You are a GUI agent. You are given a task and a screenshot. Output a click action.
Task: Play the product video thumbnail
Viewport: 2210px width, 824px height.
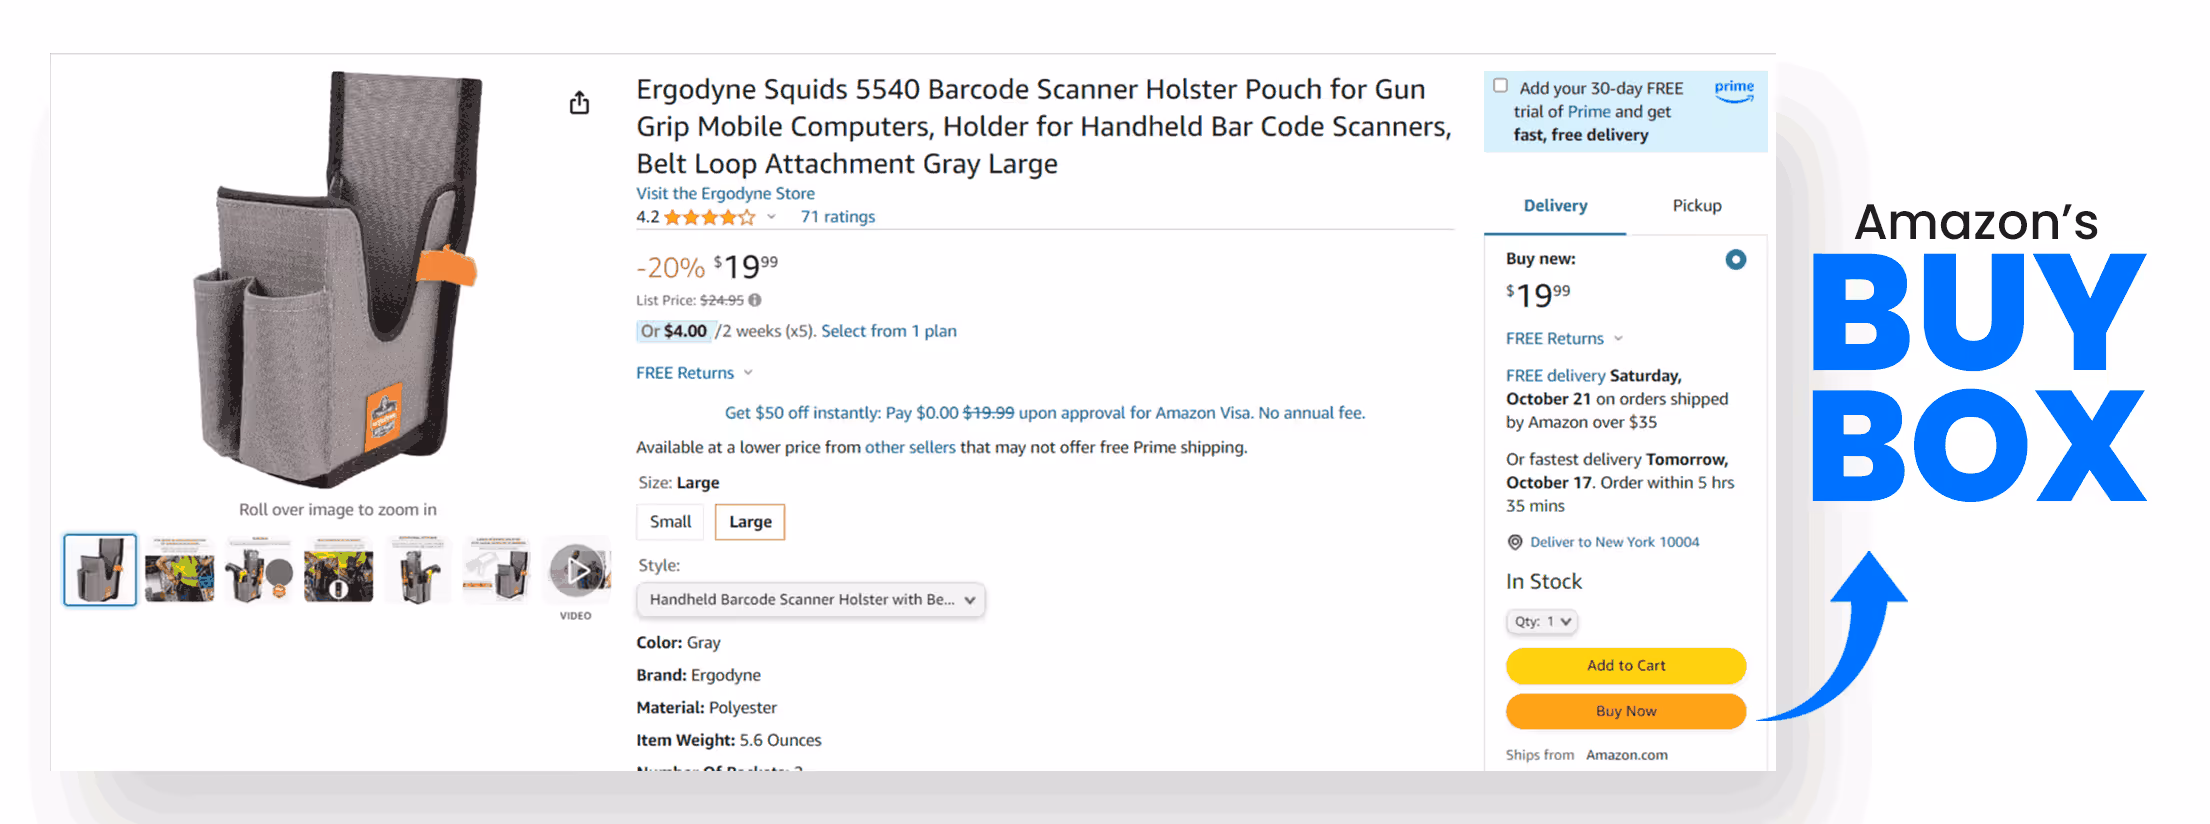tap(577, 570)
